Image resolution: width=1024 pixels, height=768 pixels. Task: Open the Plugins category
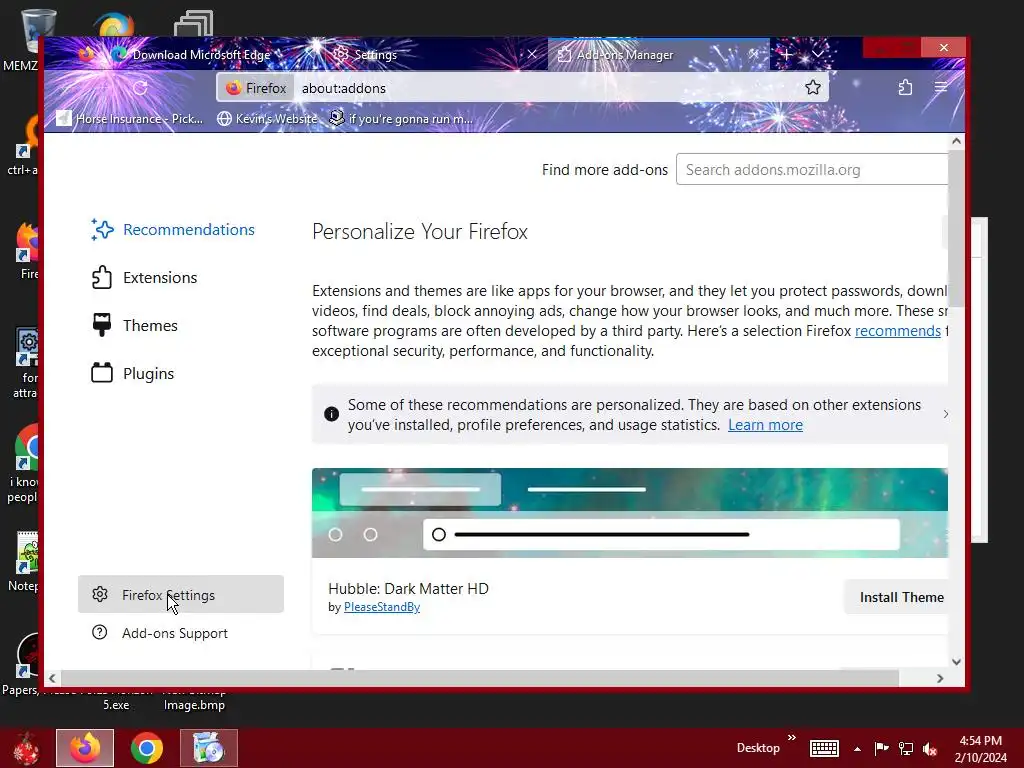coord(133,374)
